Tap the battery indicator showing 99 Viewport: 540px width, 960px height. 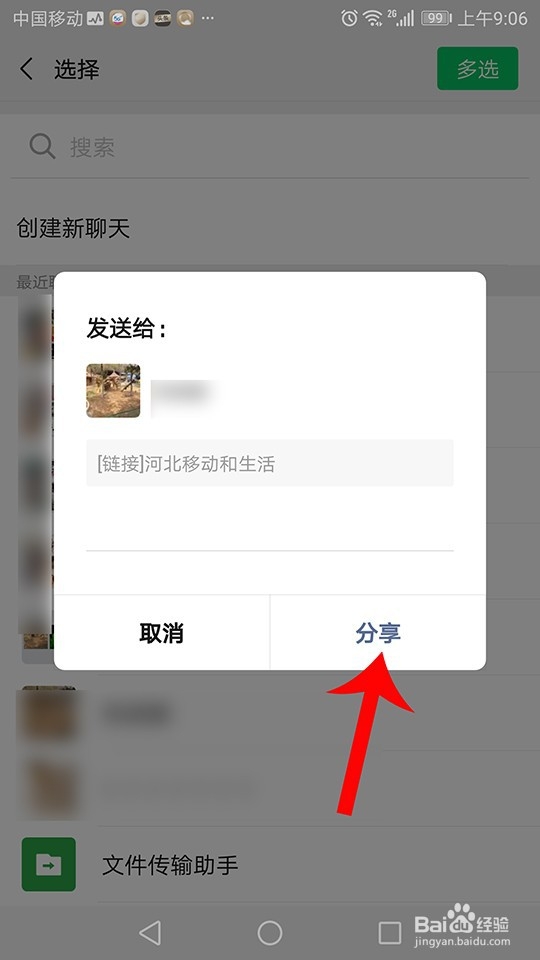point(436,18)
